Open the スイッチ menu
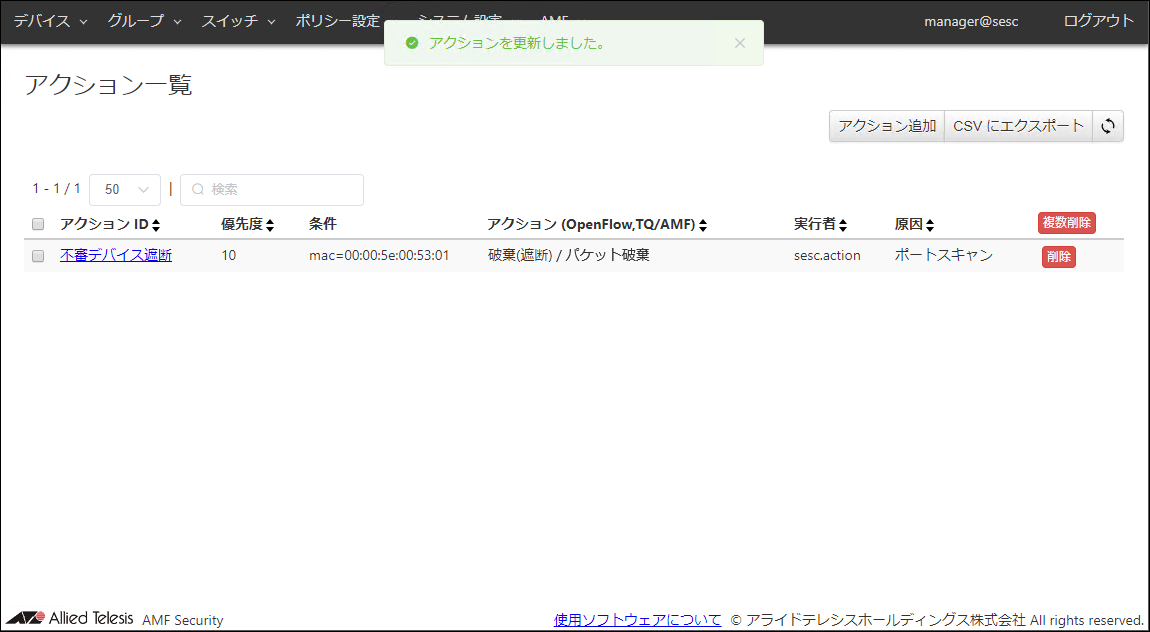This screenshot has width=1150, height=632. point(238,21)
